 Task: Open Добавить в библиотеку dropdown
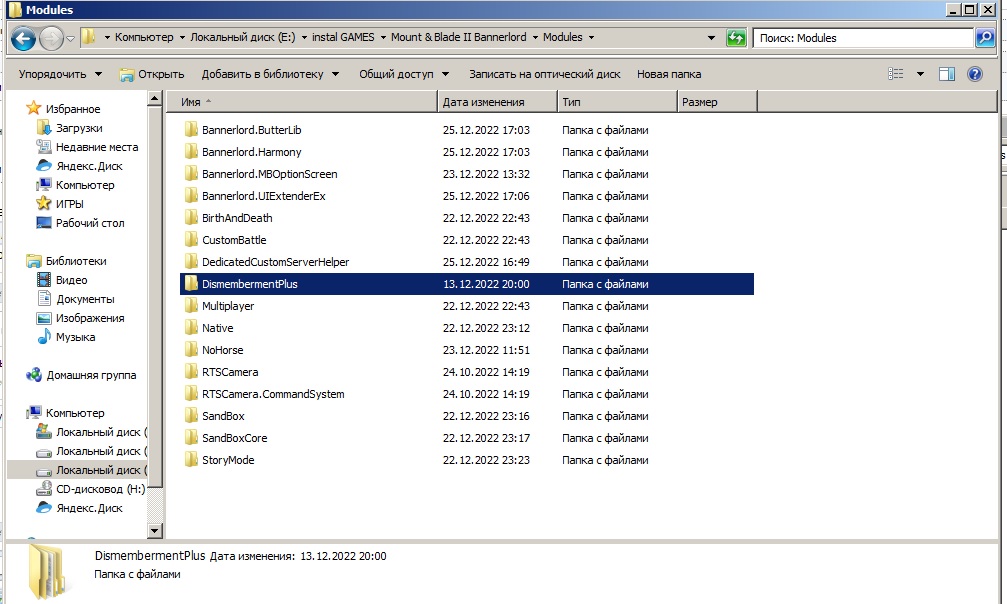(x=270, y=74)
